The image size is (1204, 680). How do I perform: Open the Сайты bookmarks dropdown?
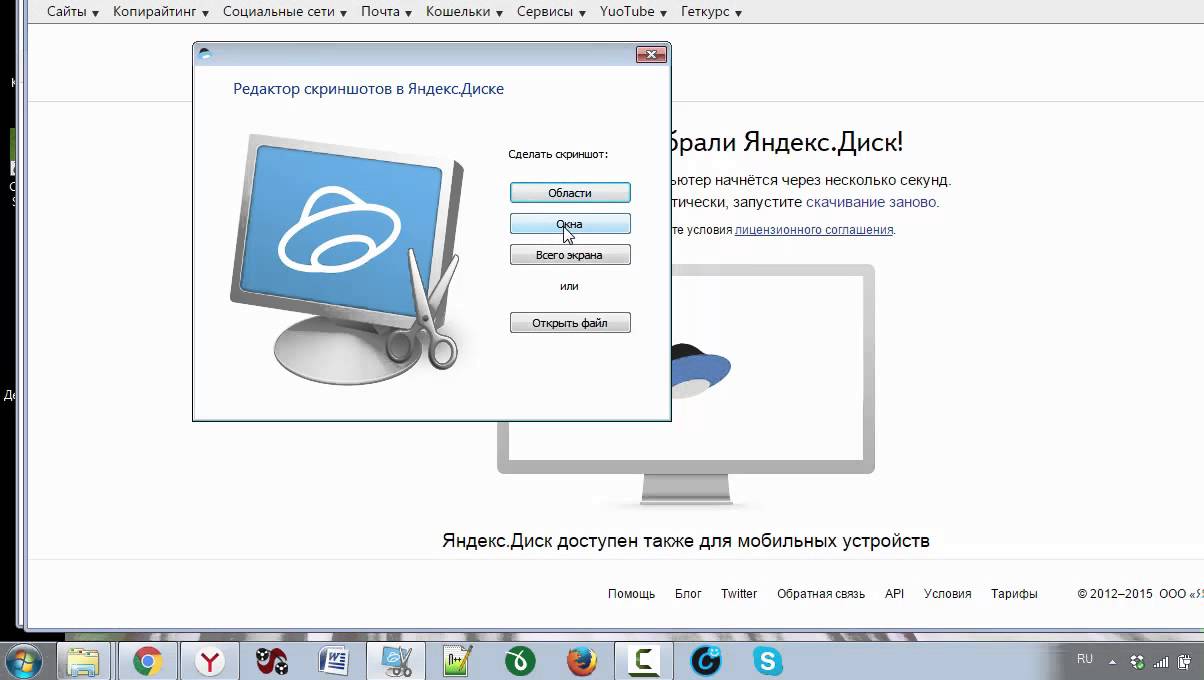73,12
